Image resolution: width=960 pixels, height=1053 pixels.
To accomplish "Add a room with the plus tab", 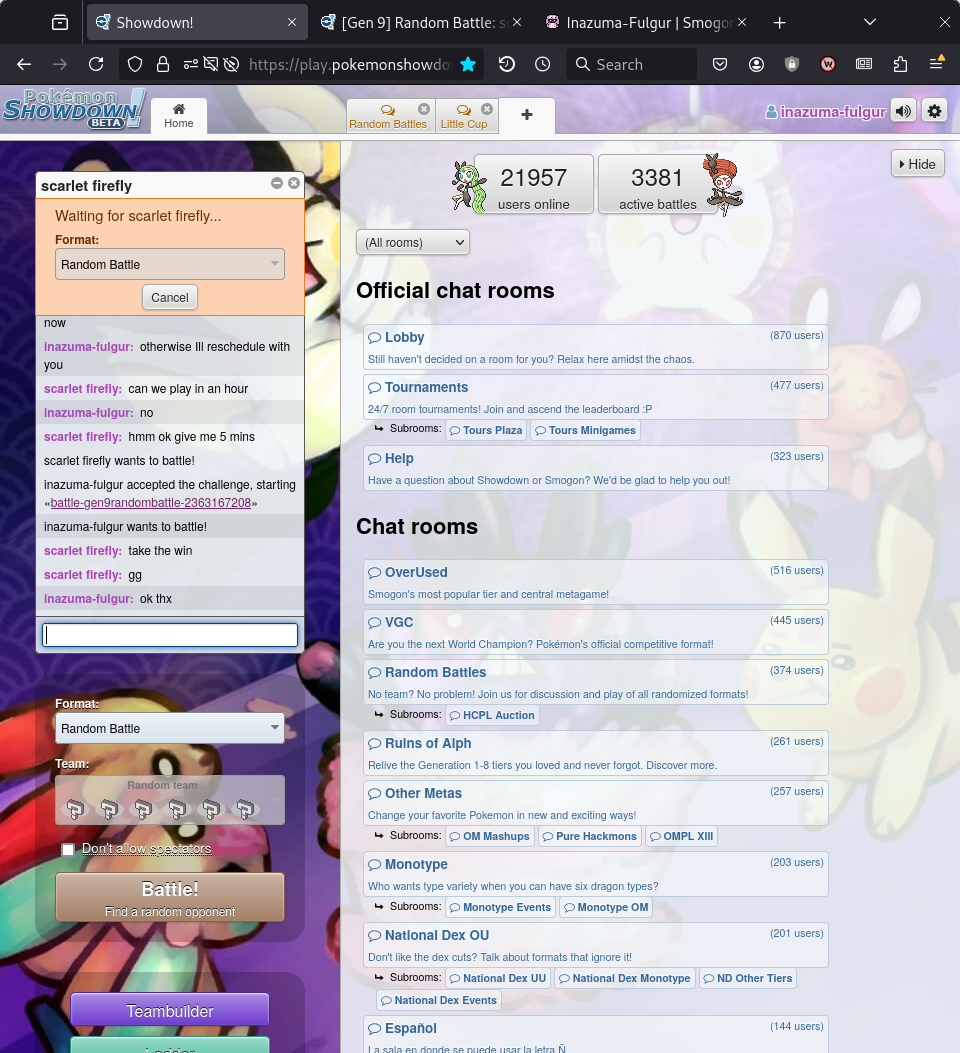I will point(527,115).
